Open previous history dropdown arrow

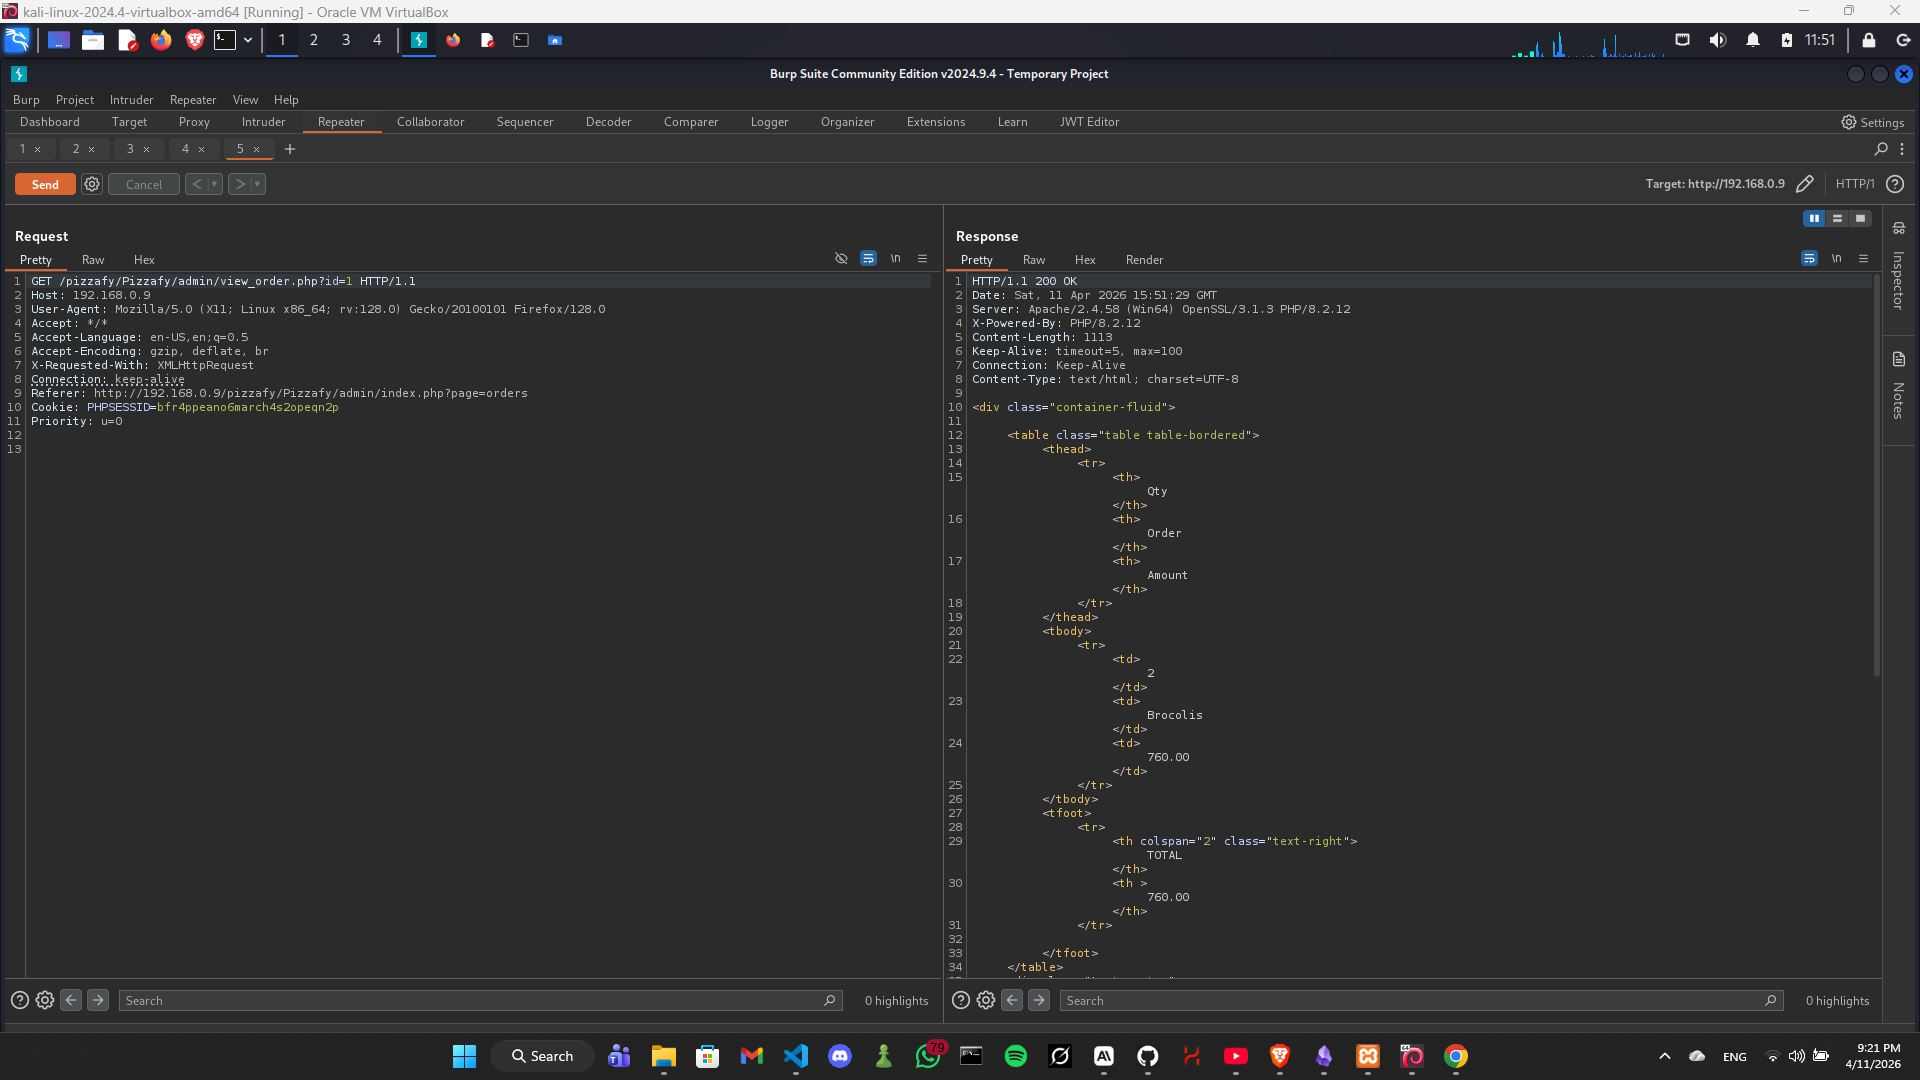214,184
